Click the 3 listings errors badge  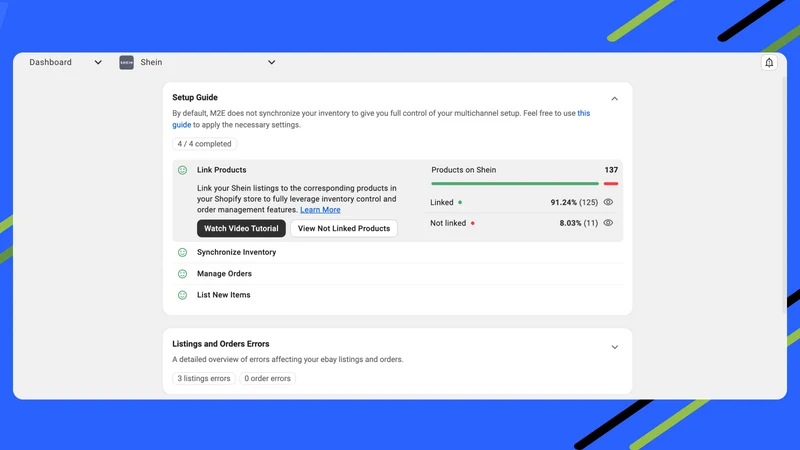(204, 379)
